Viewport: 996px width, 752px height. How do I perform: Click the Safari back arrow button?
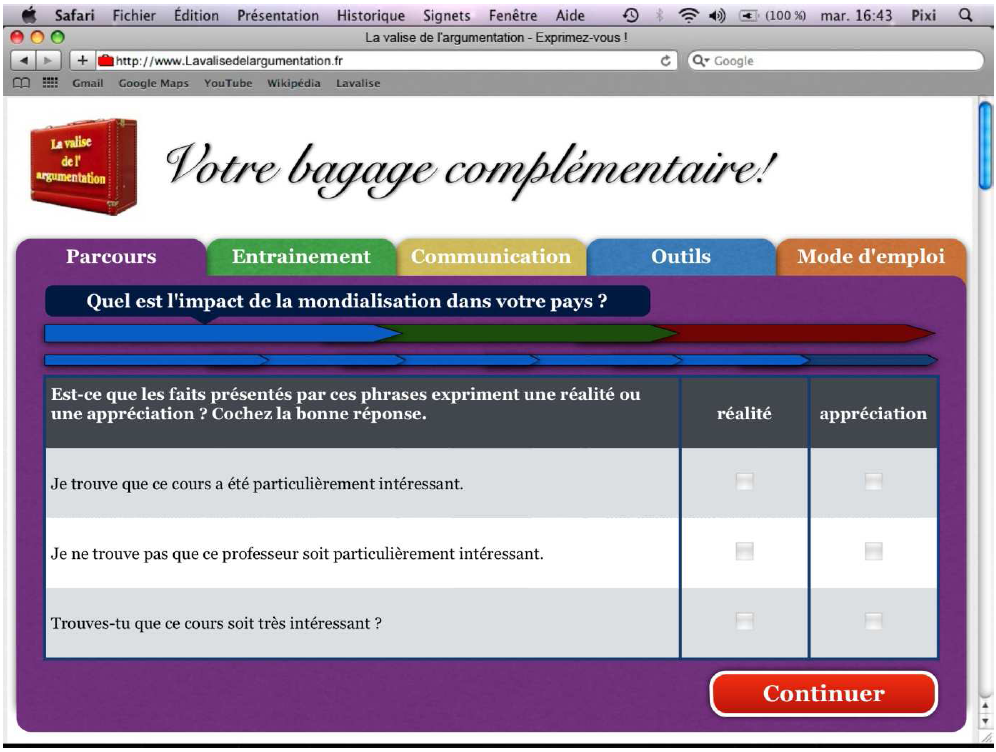[21, 61]
